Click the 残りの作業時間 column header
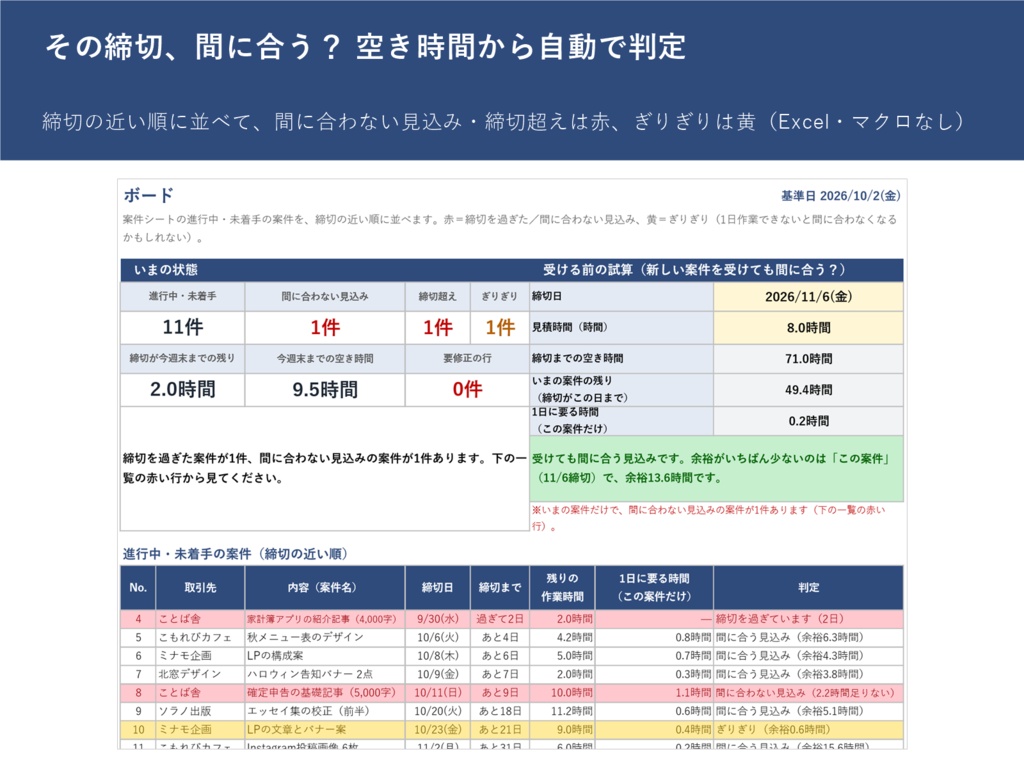The width and height of the screenshot is (1024, 768). click(562, 588)
